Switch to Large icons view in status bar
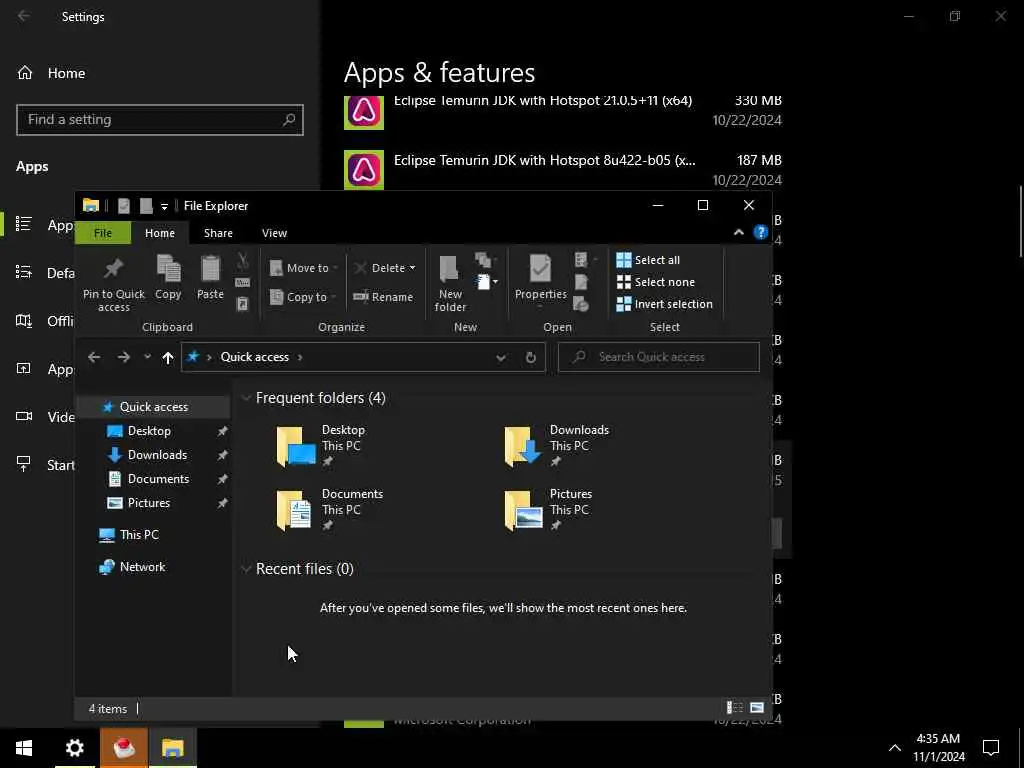The width and height of the screenshot is (1024, 768). 757,708
